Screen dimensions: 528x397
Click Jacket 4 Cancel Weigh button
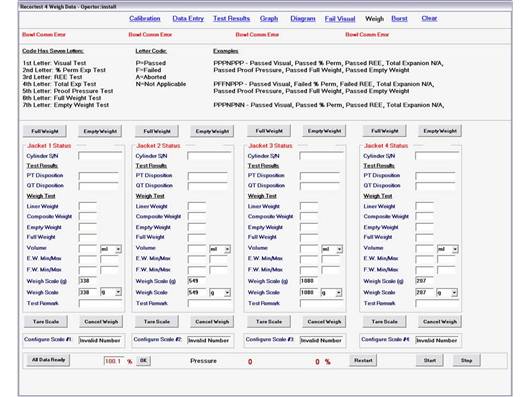[x=440, y=322]
